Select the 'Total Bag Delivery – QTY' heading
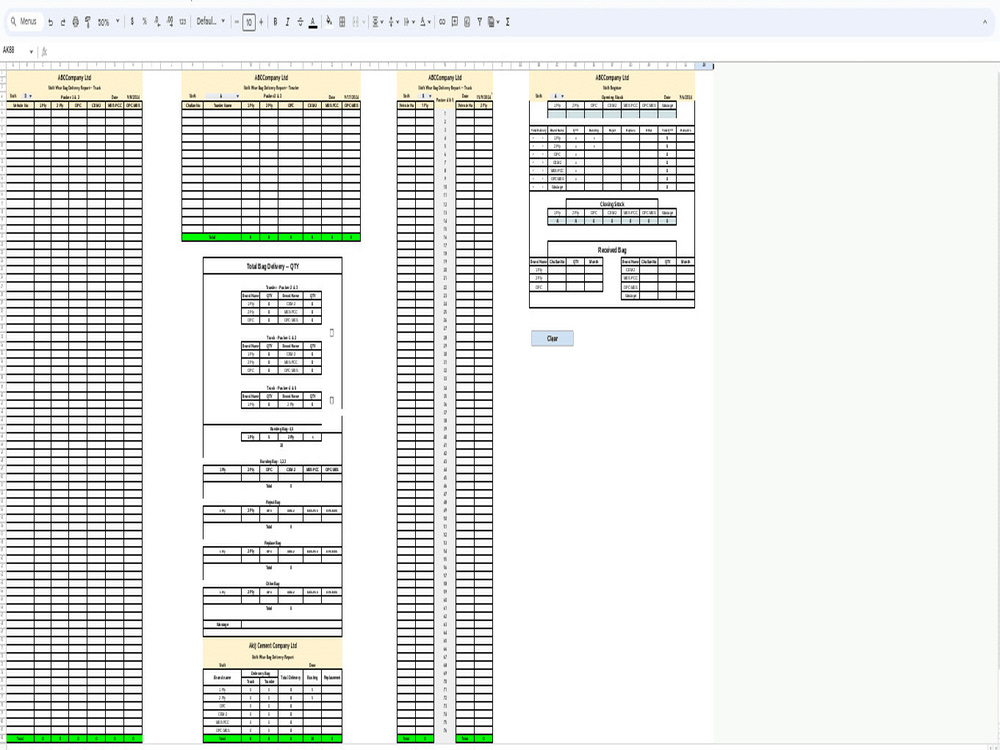1000x750 pixels. (x=272, y=267)
